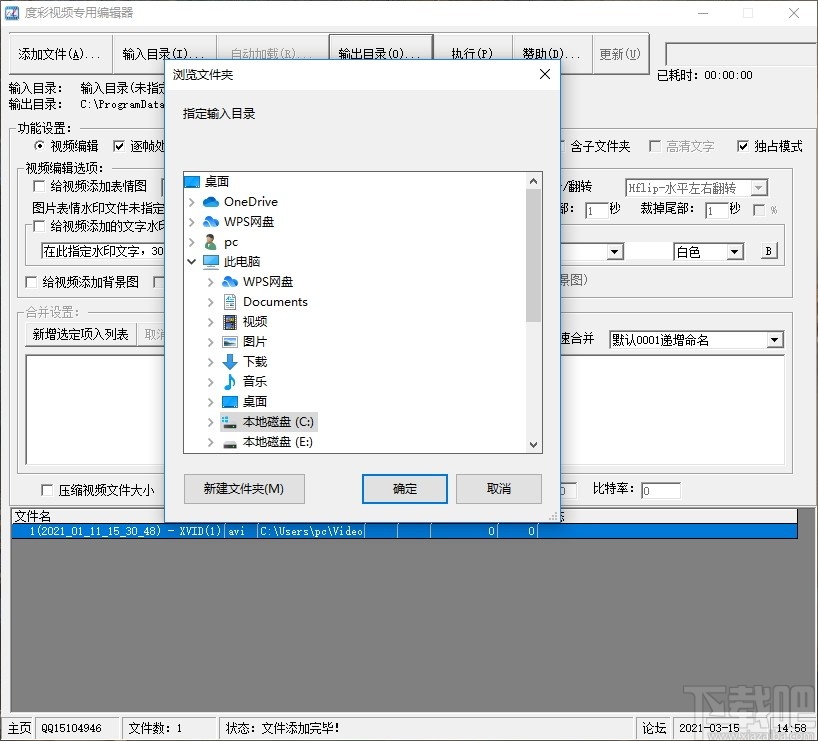Select the 视频 (Videos) folder icon

(232, 321)
